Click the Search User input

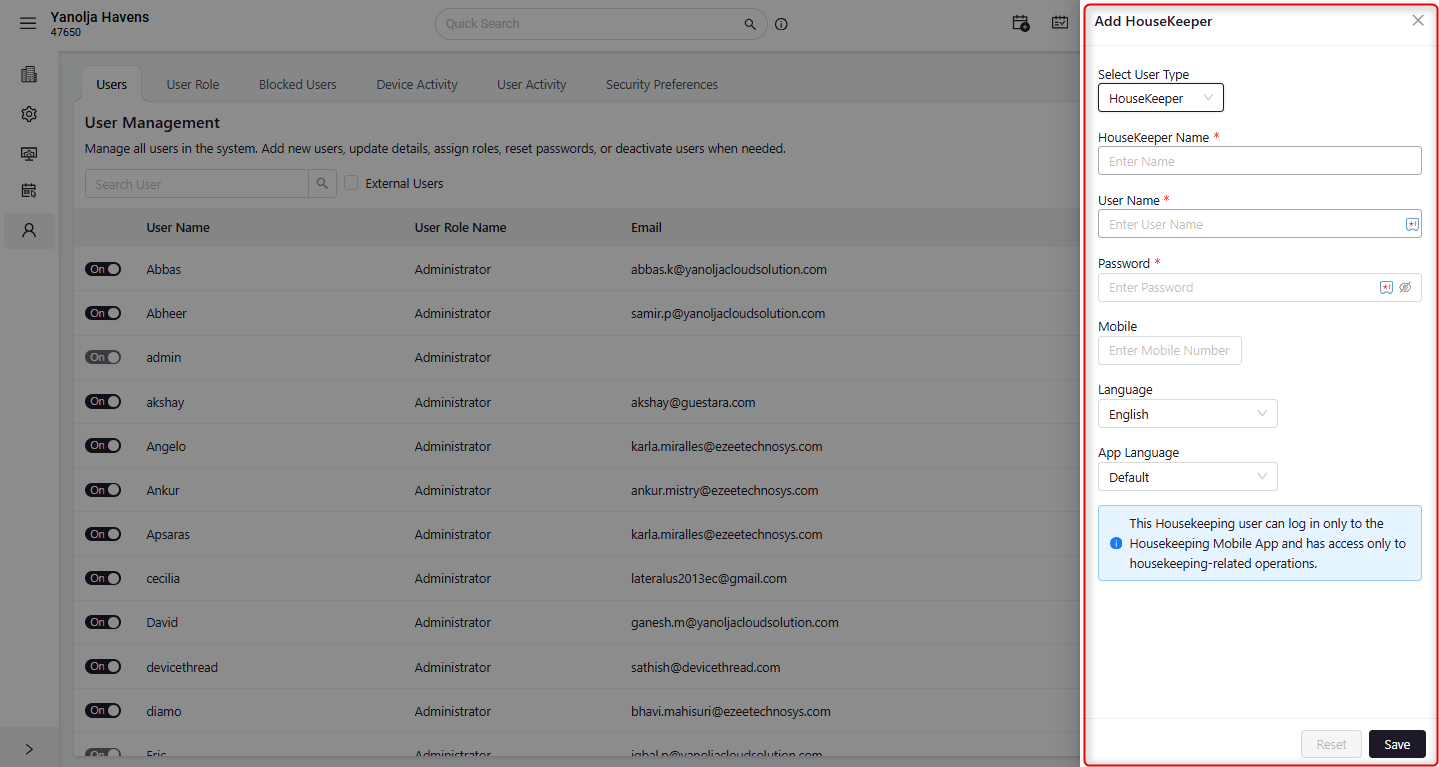(x=197, y=184)
